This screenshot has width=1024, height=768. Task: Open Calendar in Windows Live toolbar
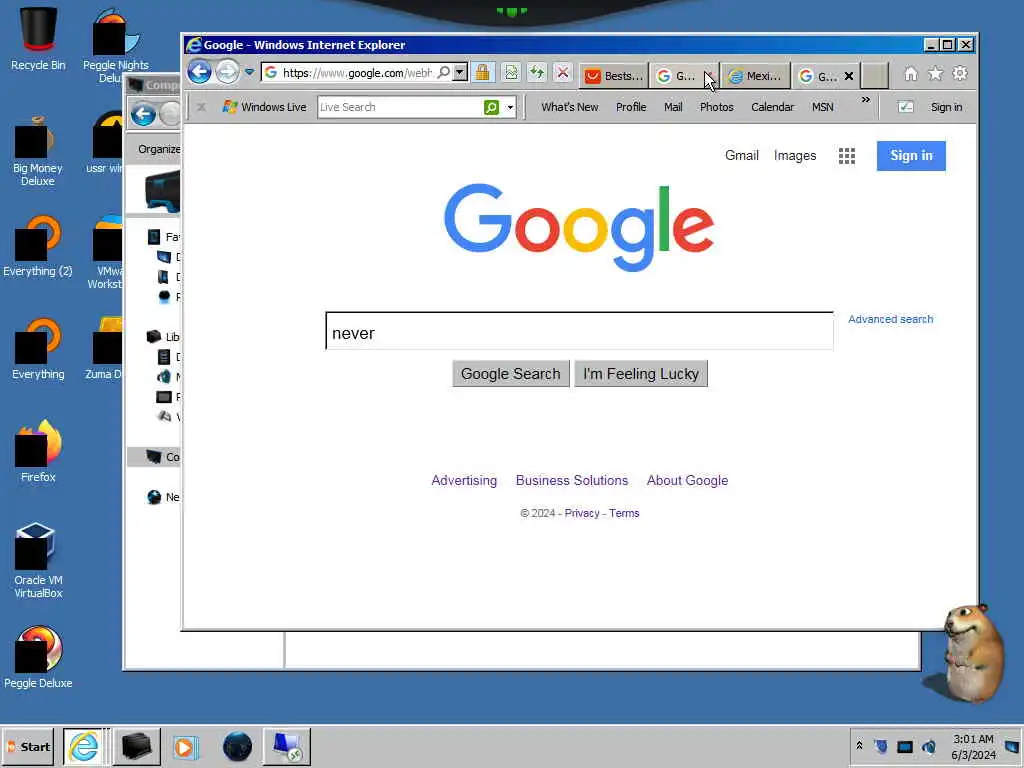772,107
